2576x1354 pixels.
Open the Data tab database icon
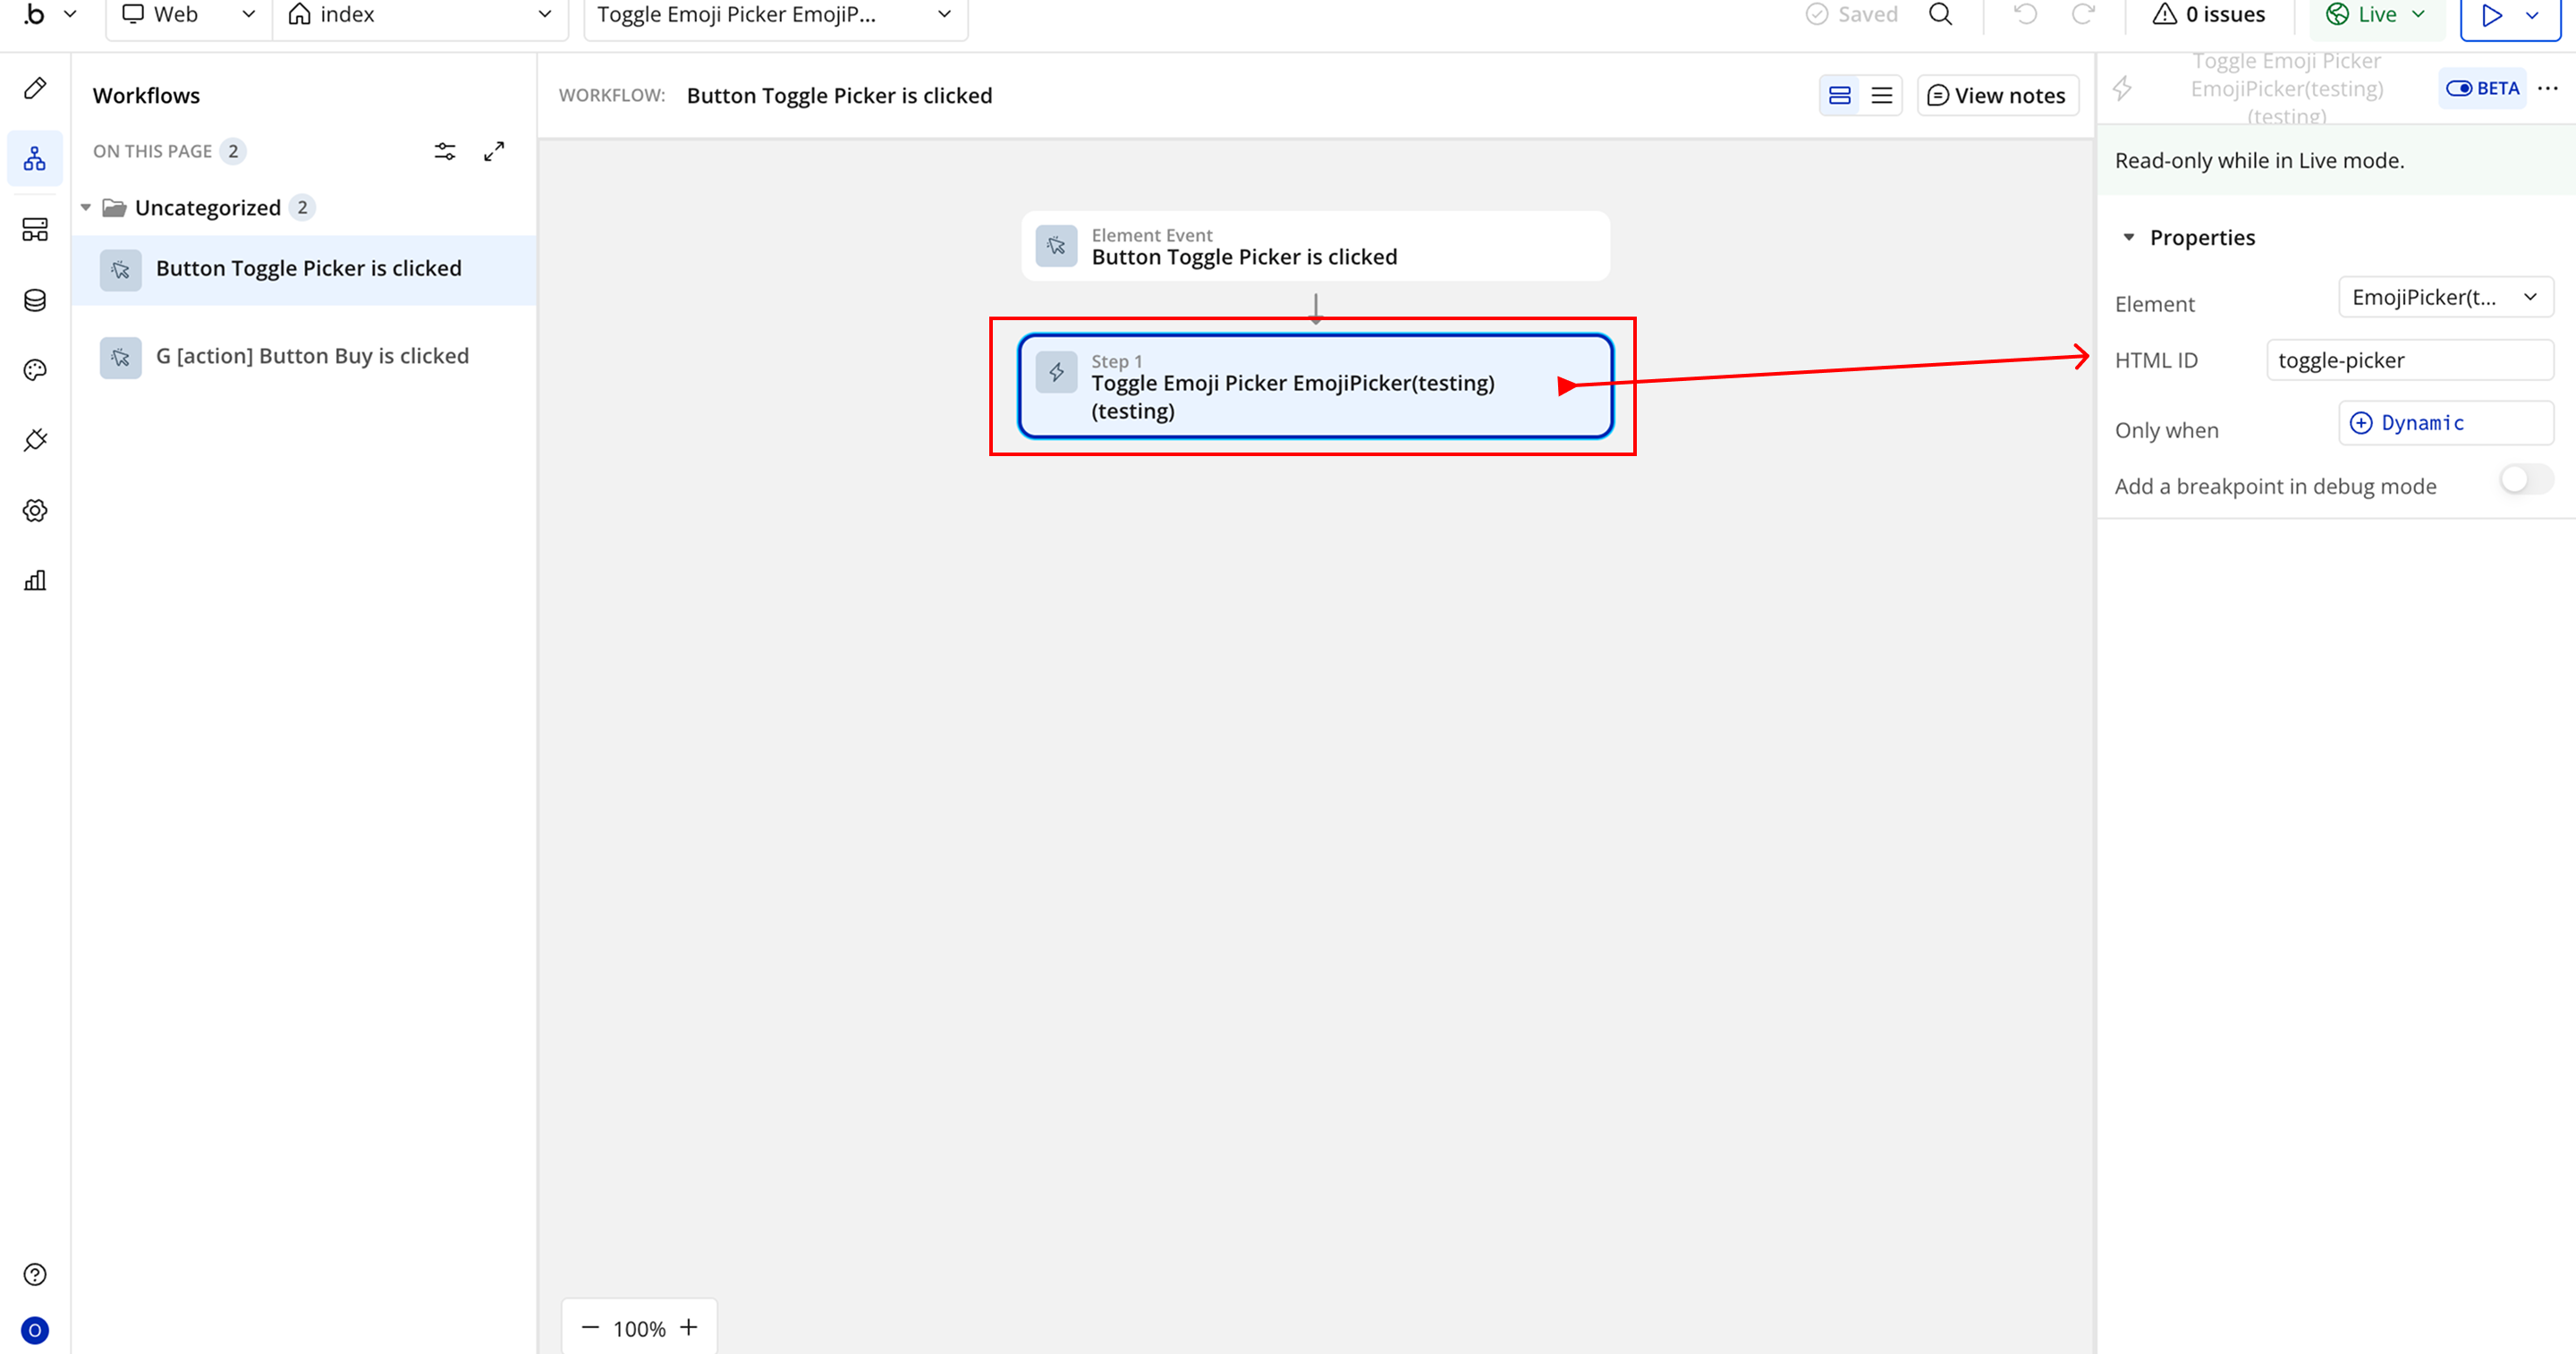35,300
